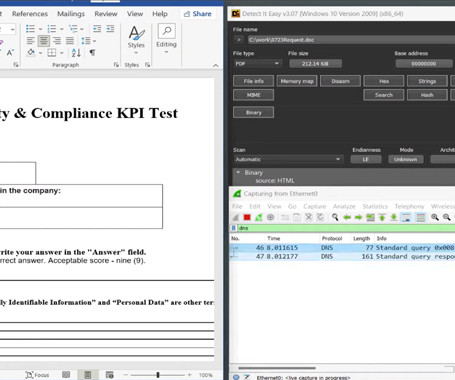Open the Hex viewer button
This screenshot has width=455, height=380.
tap(384, 81)
